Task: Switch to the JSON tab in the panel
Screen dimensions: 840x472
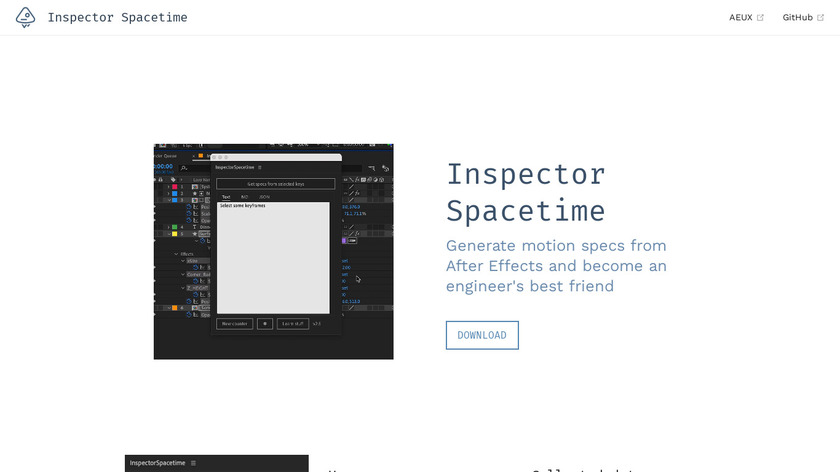Action: [264, 197]
